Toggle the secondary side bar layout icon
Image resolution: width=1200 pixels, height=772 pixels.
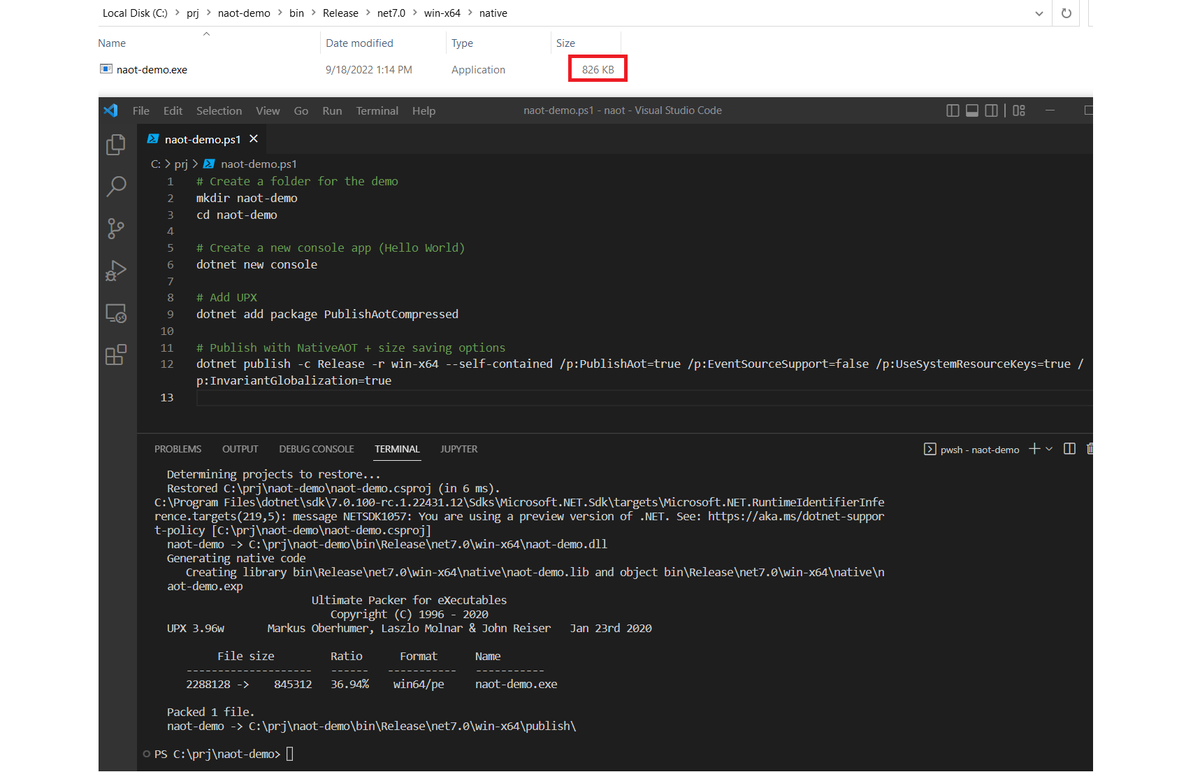(991, 110)
